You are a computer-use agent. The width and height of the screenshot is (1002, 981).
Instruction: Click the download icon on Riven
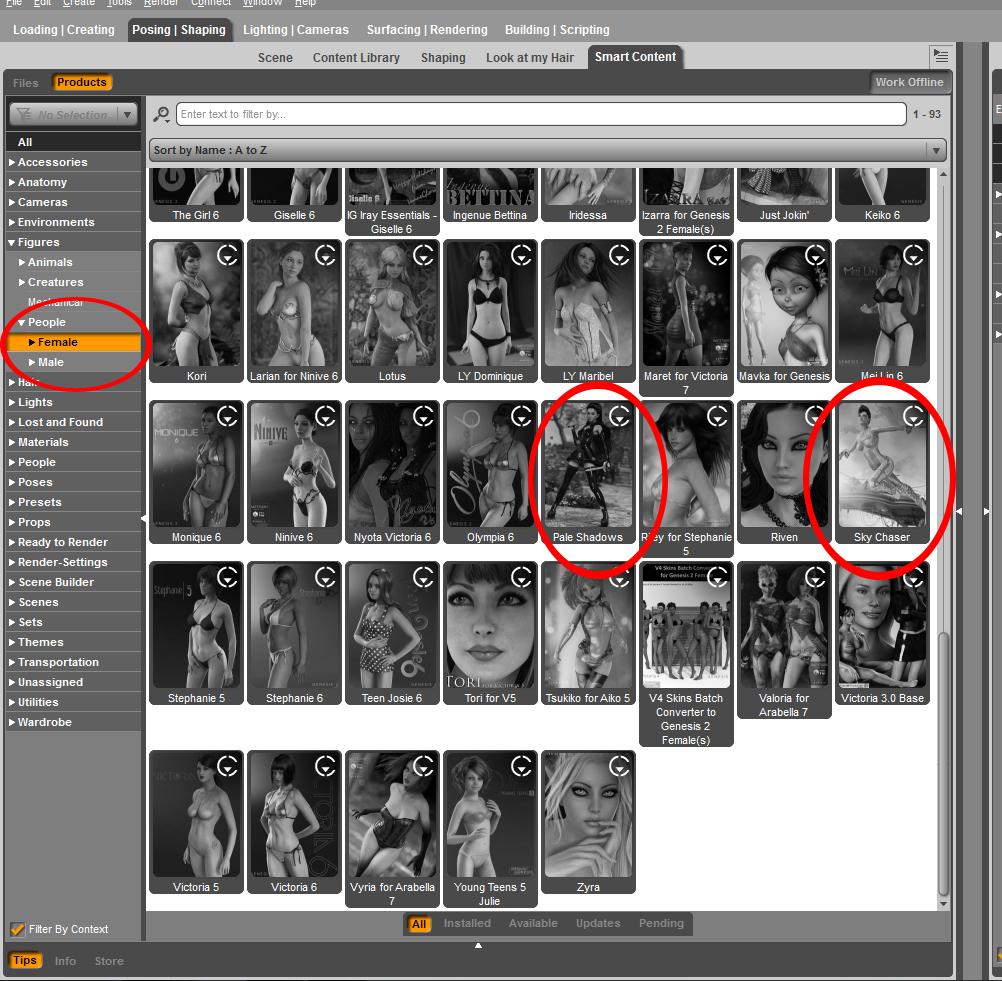pyautogui.click(x=815, y=417)
